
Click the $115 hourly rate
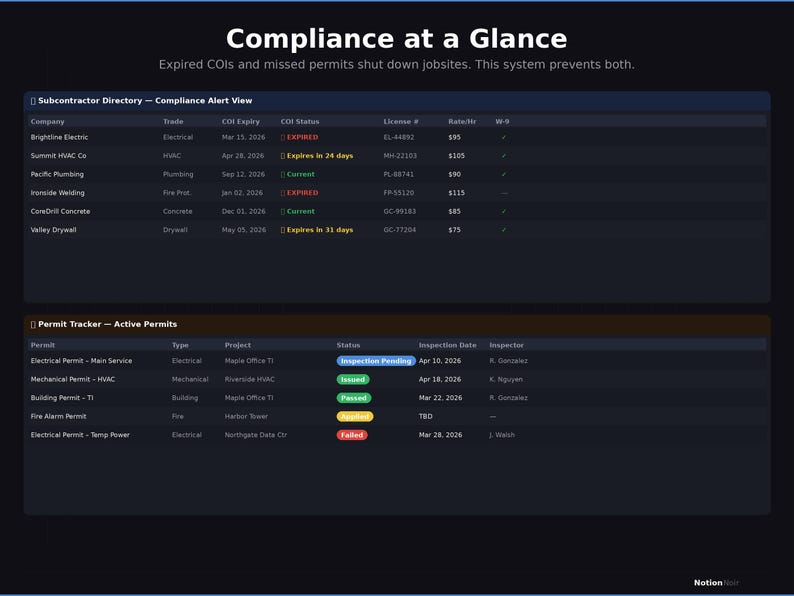click(456, 193)
